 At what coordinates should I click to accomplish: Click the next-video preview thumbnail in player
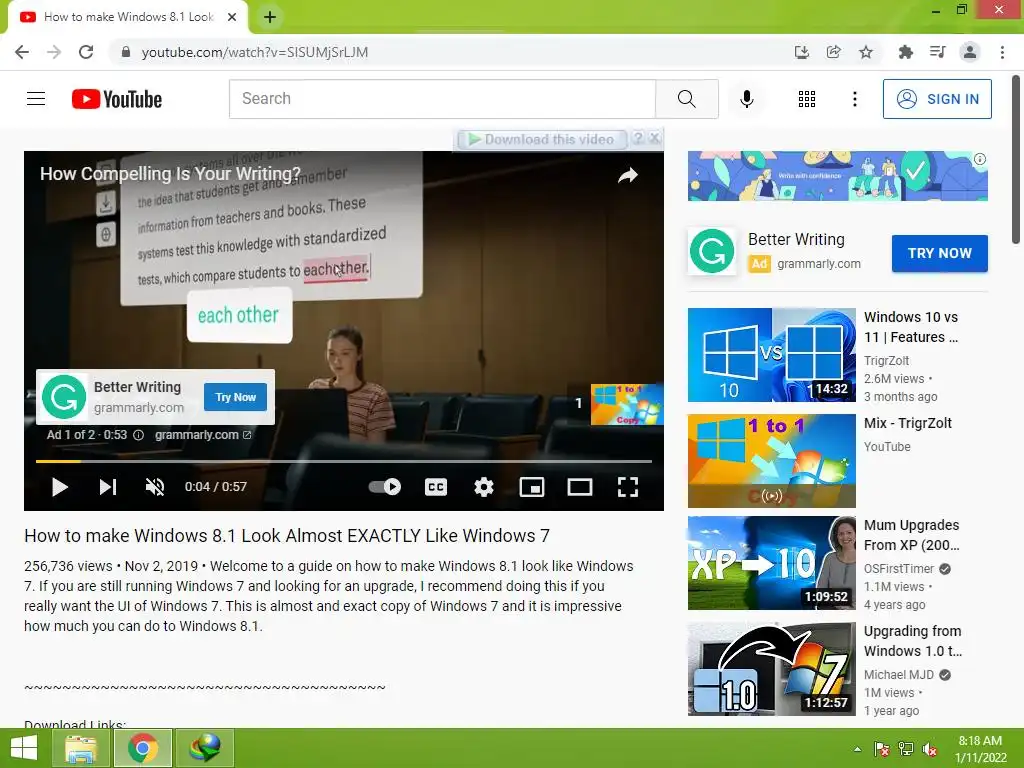pos(626,404)
